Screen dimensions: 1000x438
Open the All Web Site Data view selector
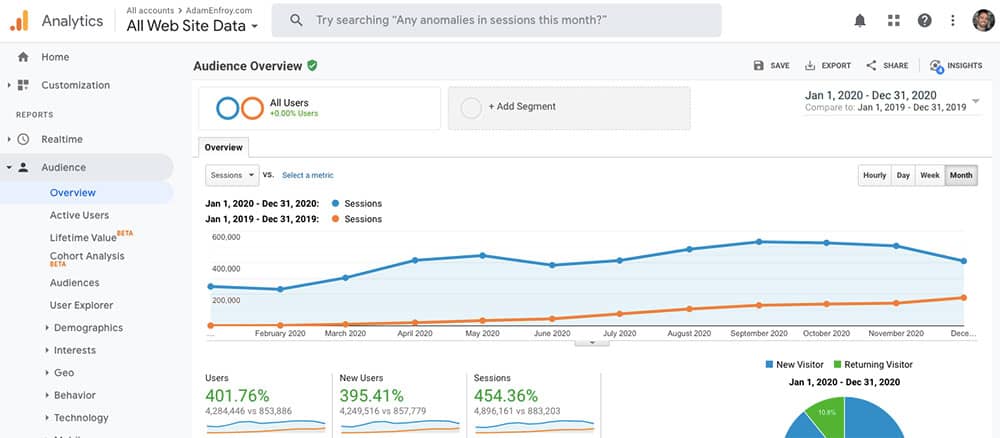(x=192, y=26)
